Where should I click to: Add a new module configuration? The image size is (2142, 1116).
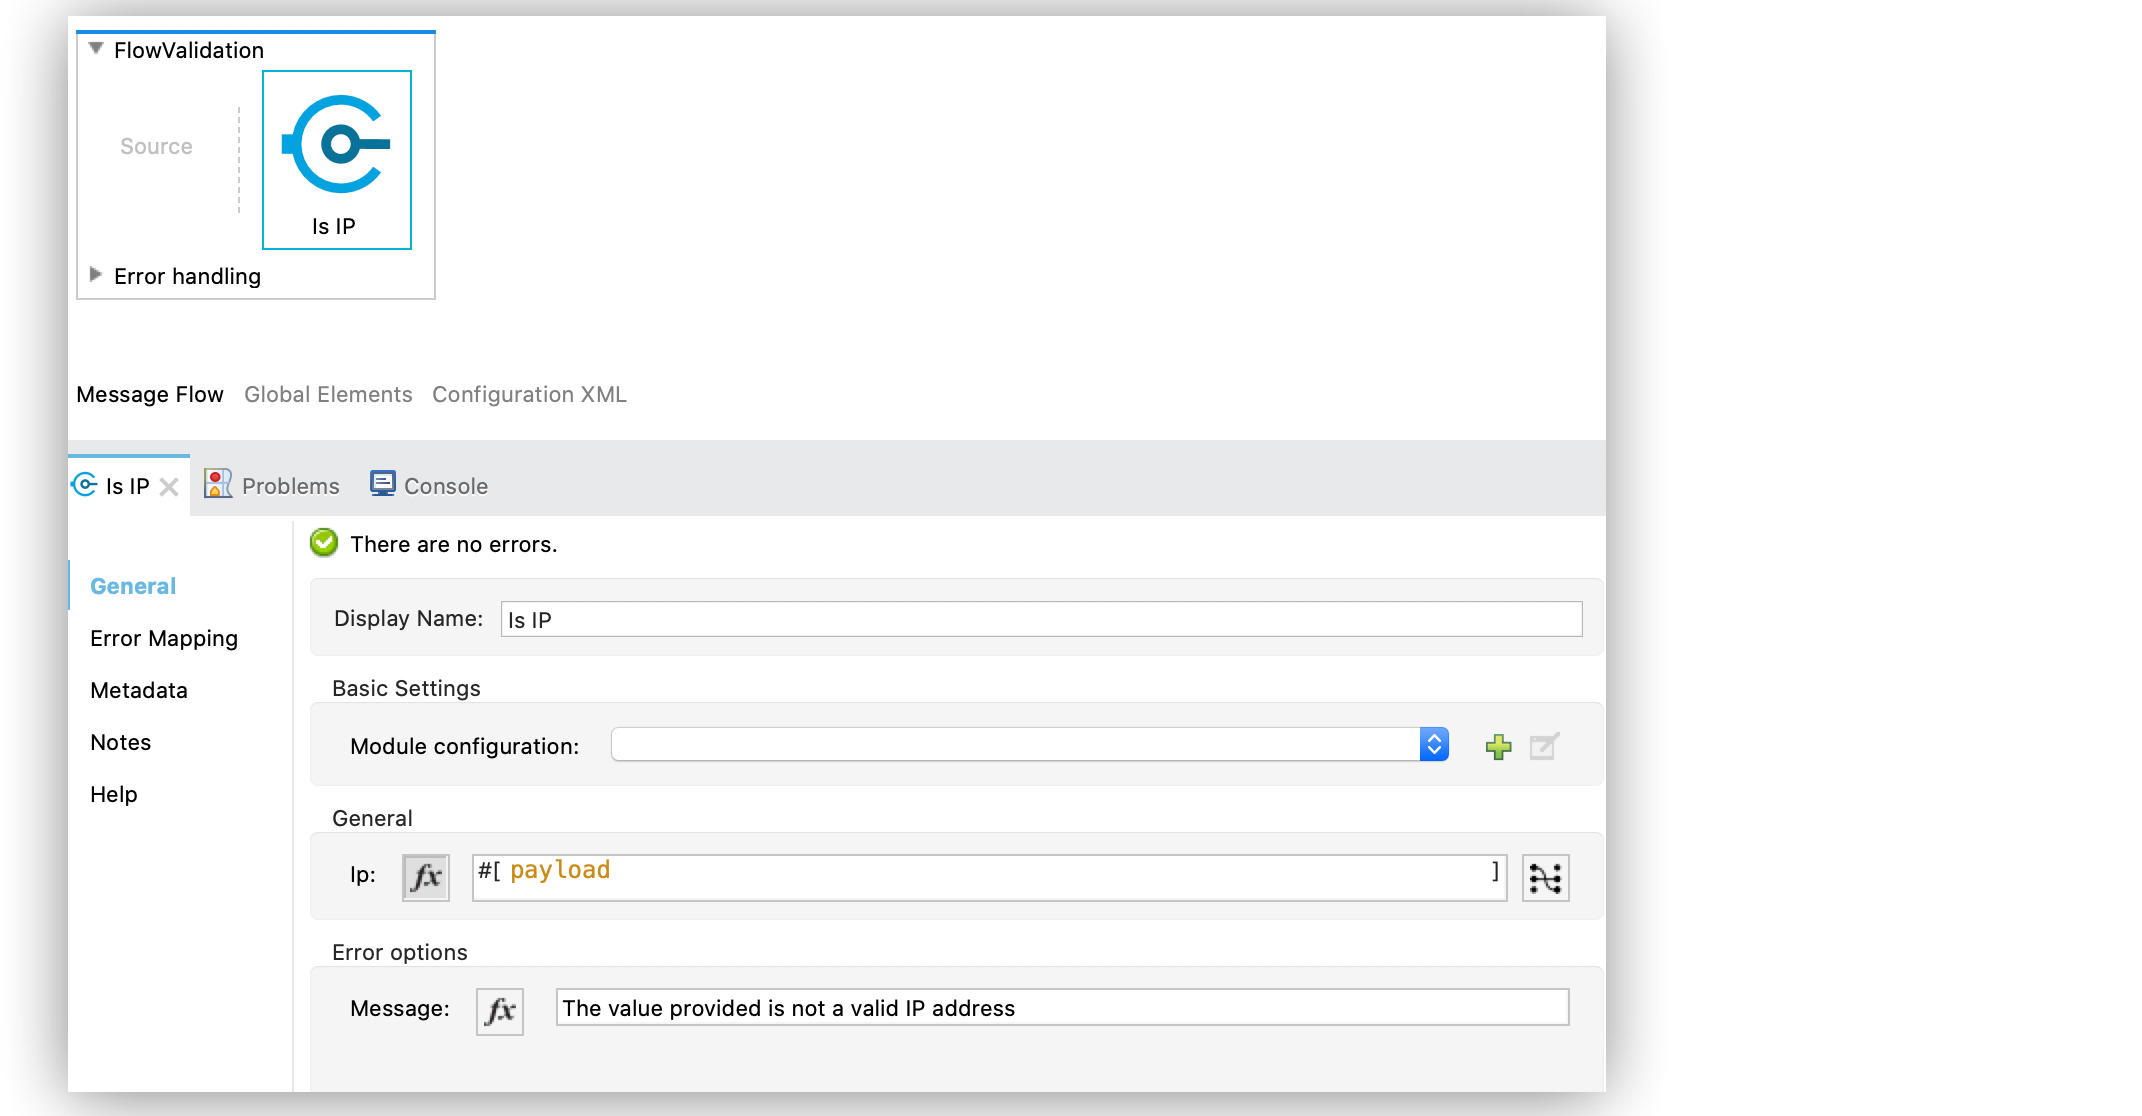point(1498,746)
